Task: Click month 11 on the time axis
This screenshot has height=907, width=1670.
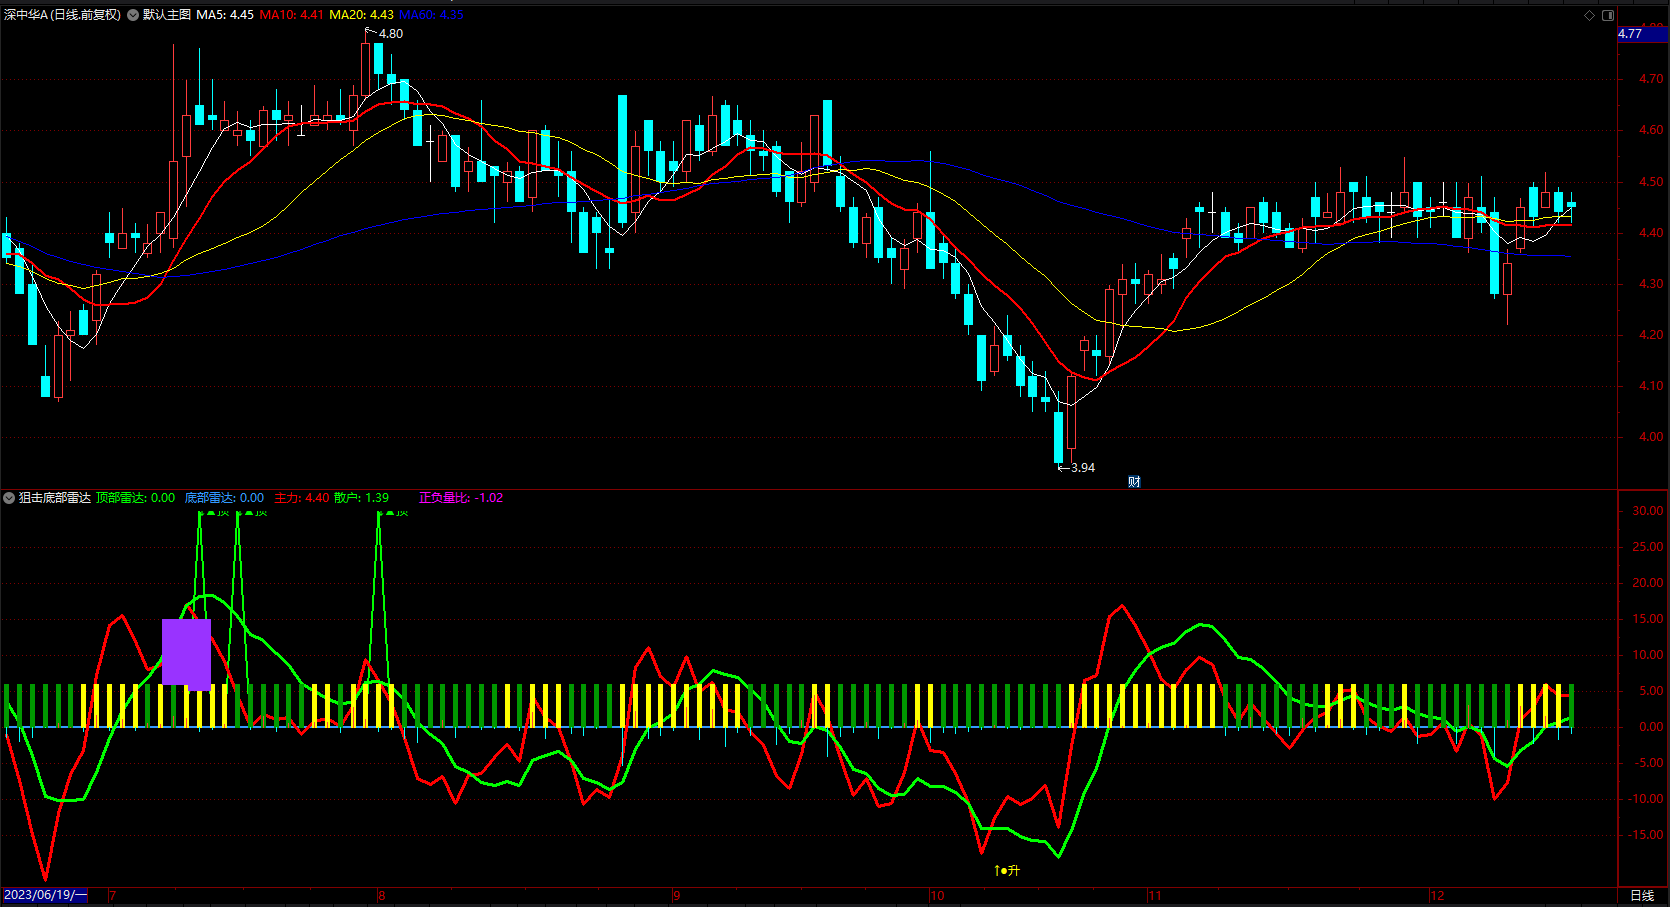Action: point(1155,896)
